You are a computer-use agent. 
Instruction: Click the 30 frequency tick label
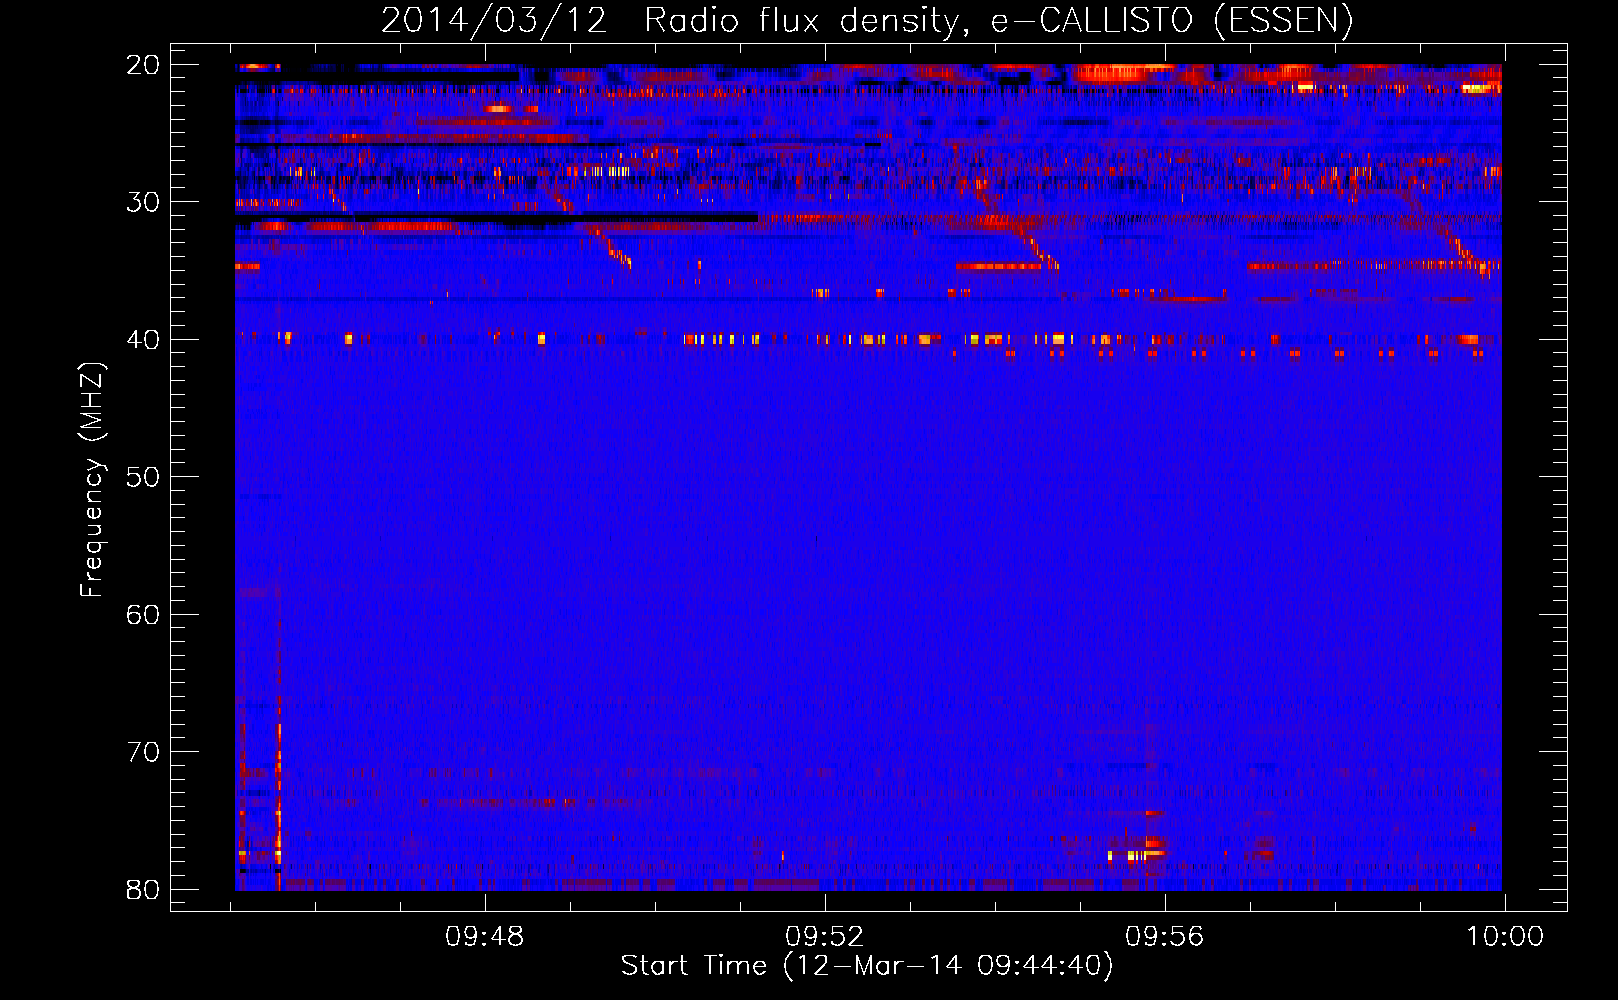click(x=143, y=202)
